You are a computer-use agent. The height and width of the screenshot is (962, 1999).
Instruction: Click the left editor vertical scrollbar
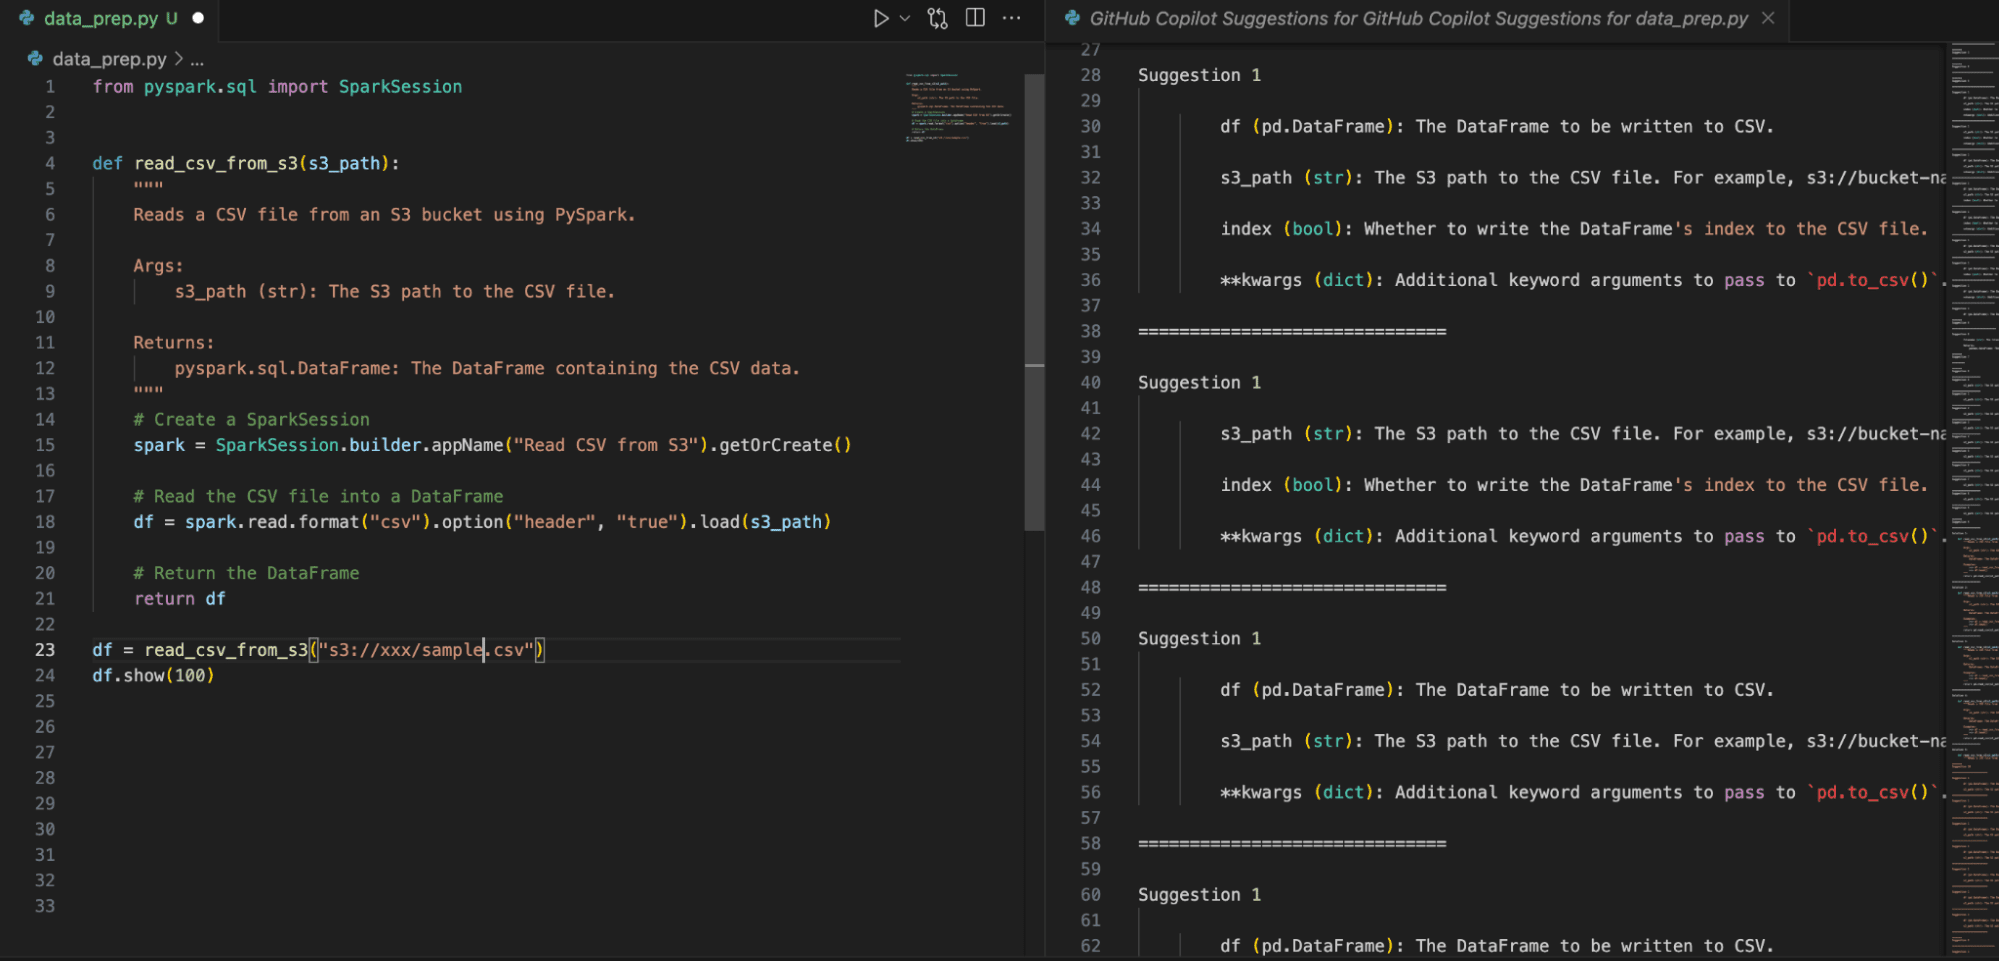1034,301
